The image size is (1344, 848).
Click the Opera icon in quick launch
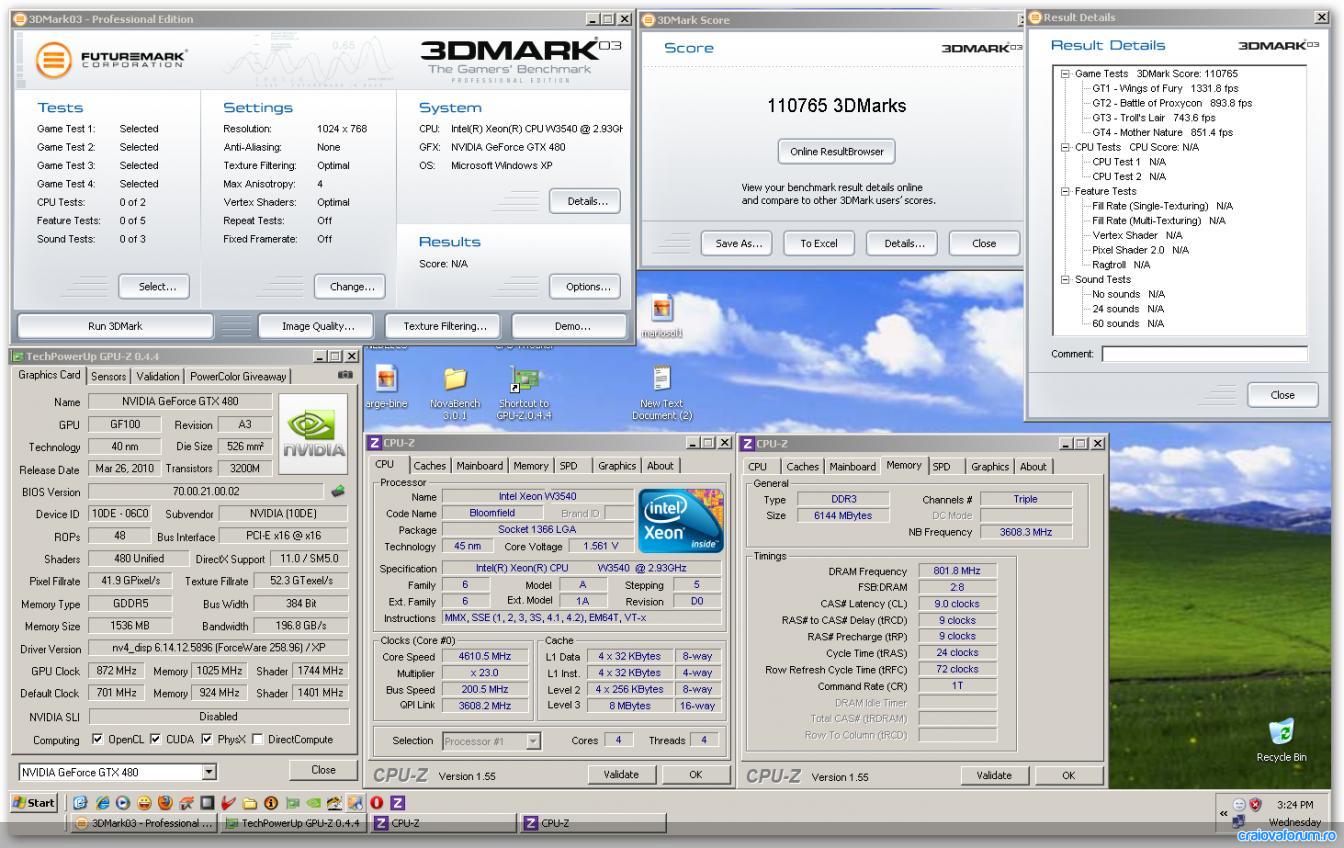[377, 803]
